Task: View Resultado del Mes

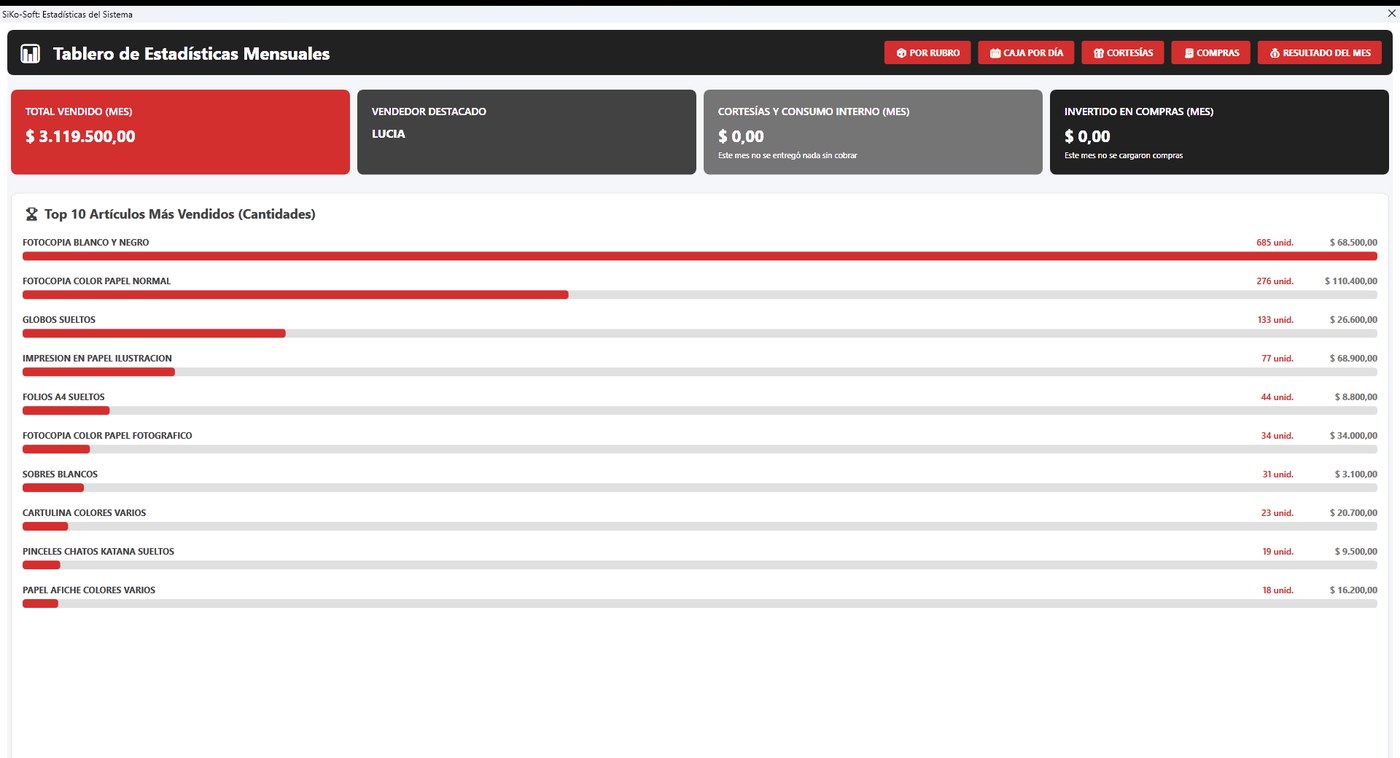Action: click(x=1320, y=53)
